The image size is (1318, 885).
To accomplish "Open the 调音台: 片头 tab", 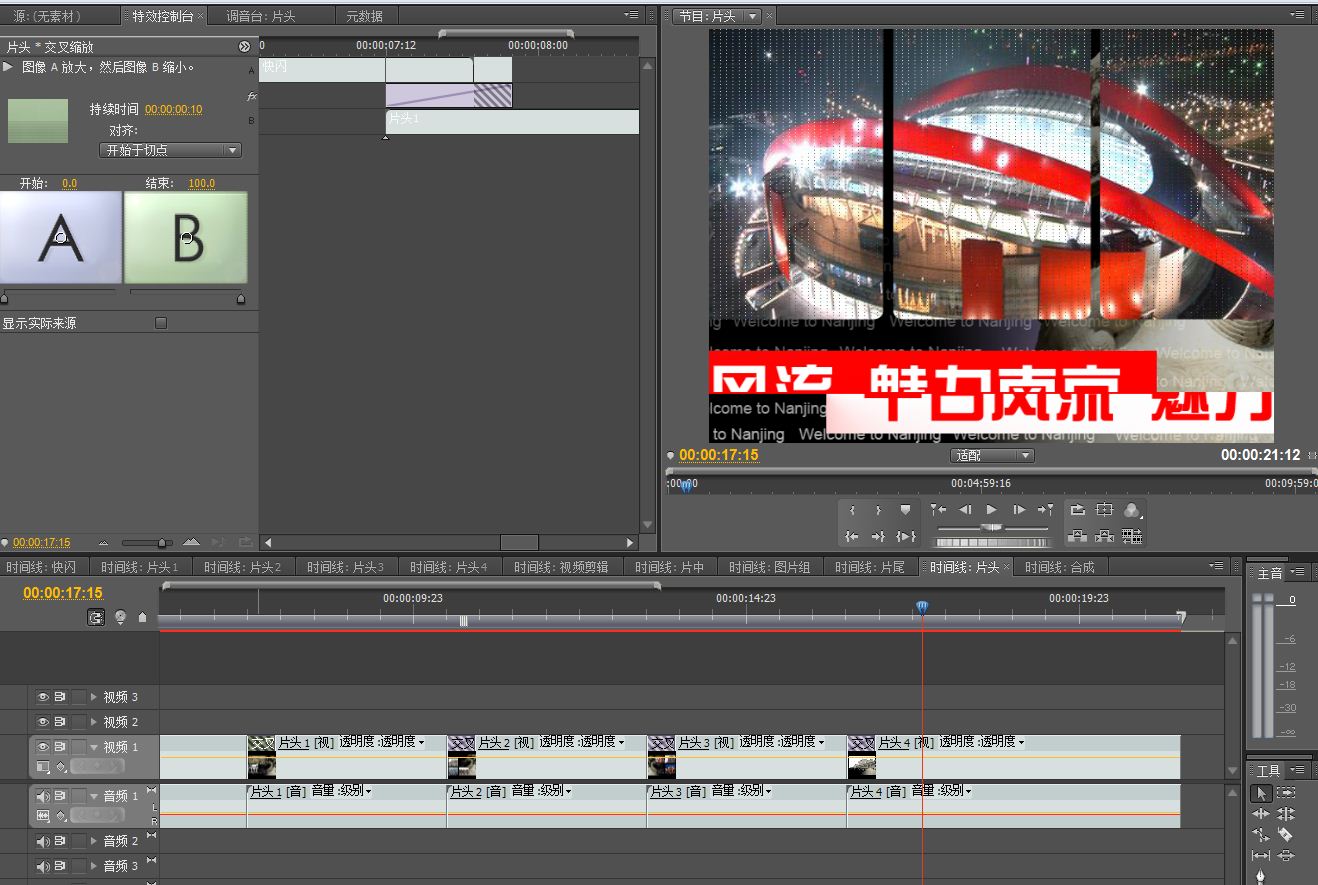I will pyautogui.click(x=262, y=16).
